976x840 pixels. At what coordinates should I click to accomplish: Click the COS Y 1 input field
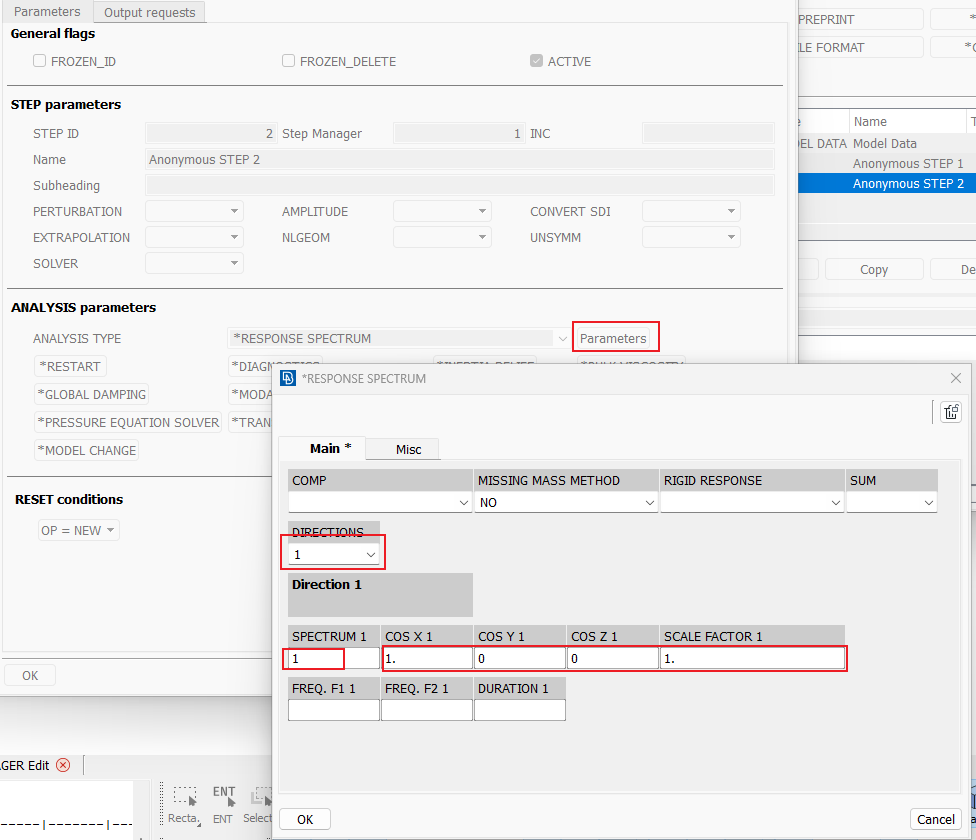coord(520,658)
